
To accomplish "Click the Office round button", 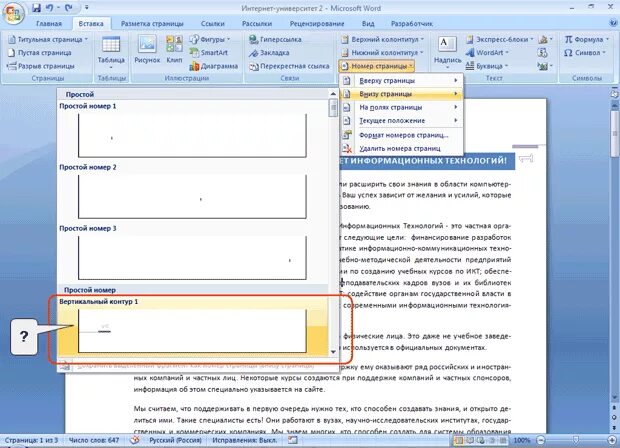I will (13, 12).
